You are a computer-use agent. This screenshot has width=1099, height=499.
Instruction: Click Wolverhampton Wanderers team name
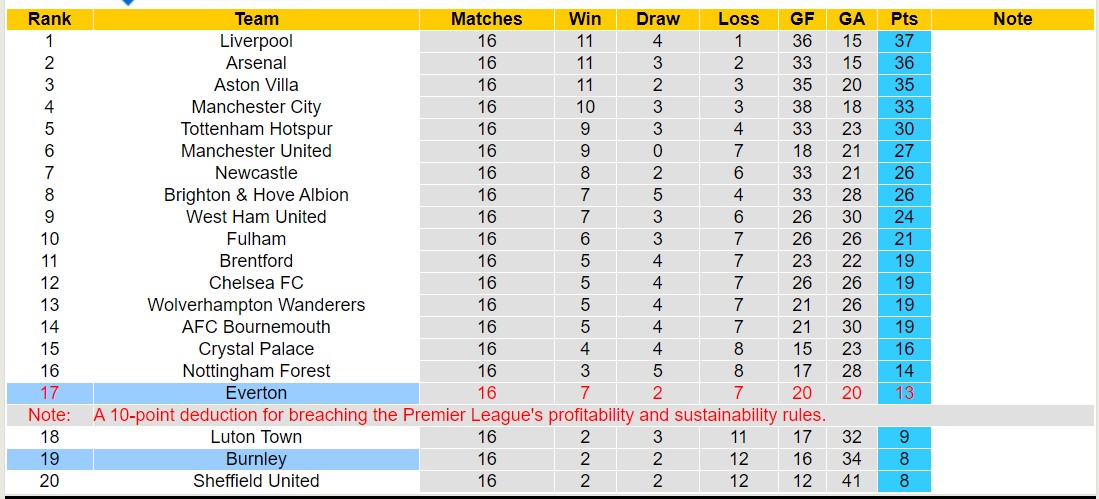256,305
